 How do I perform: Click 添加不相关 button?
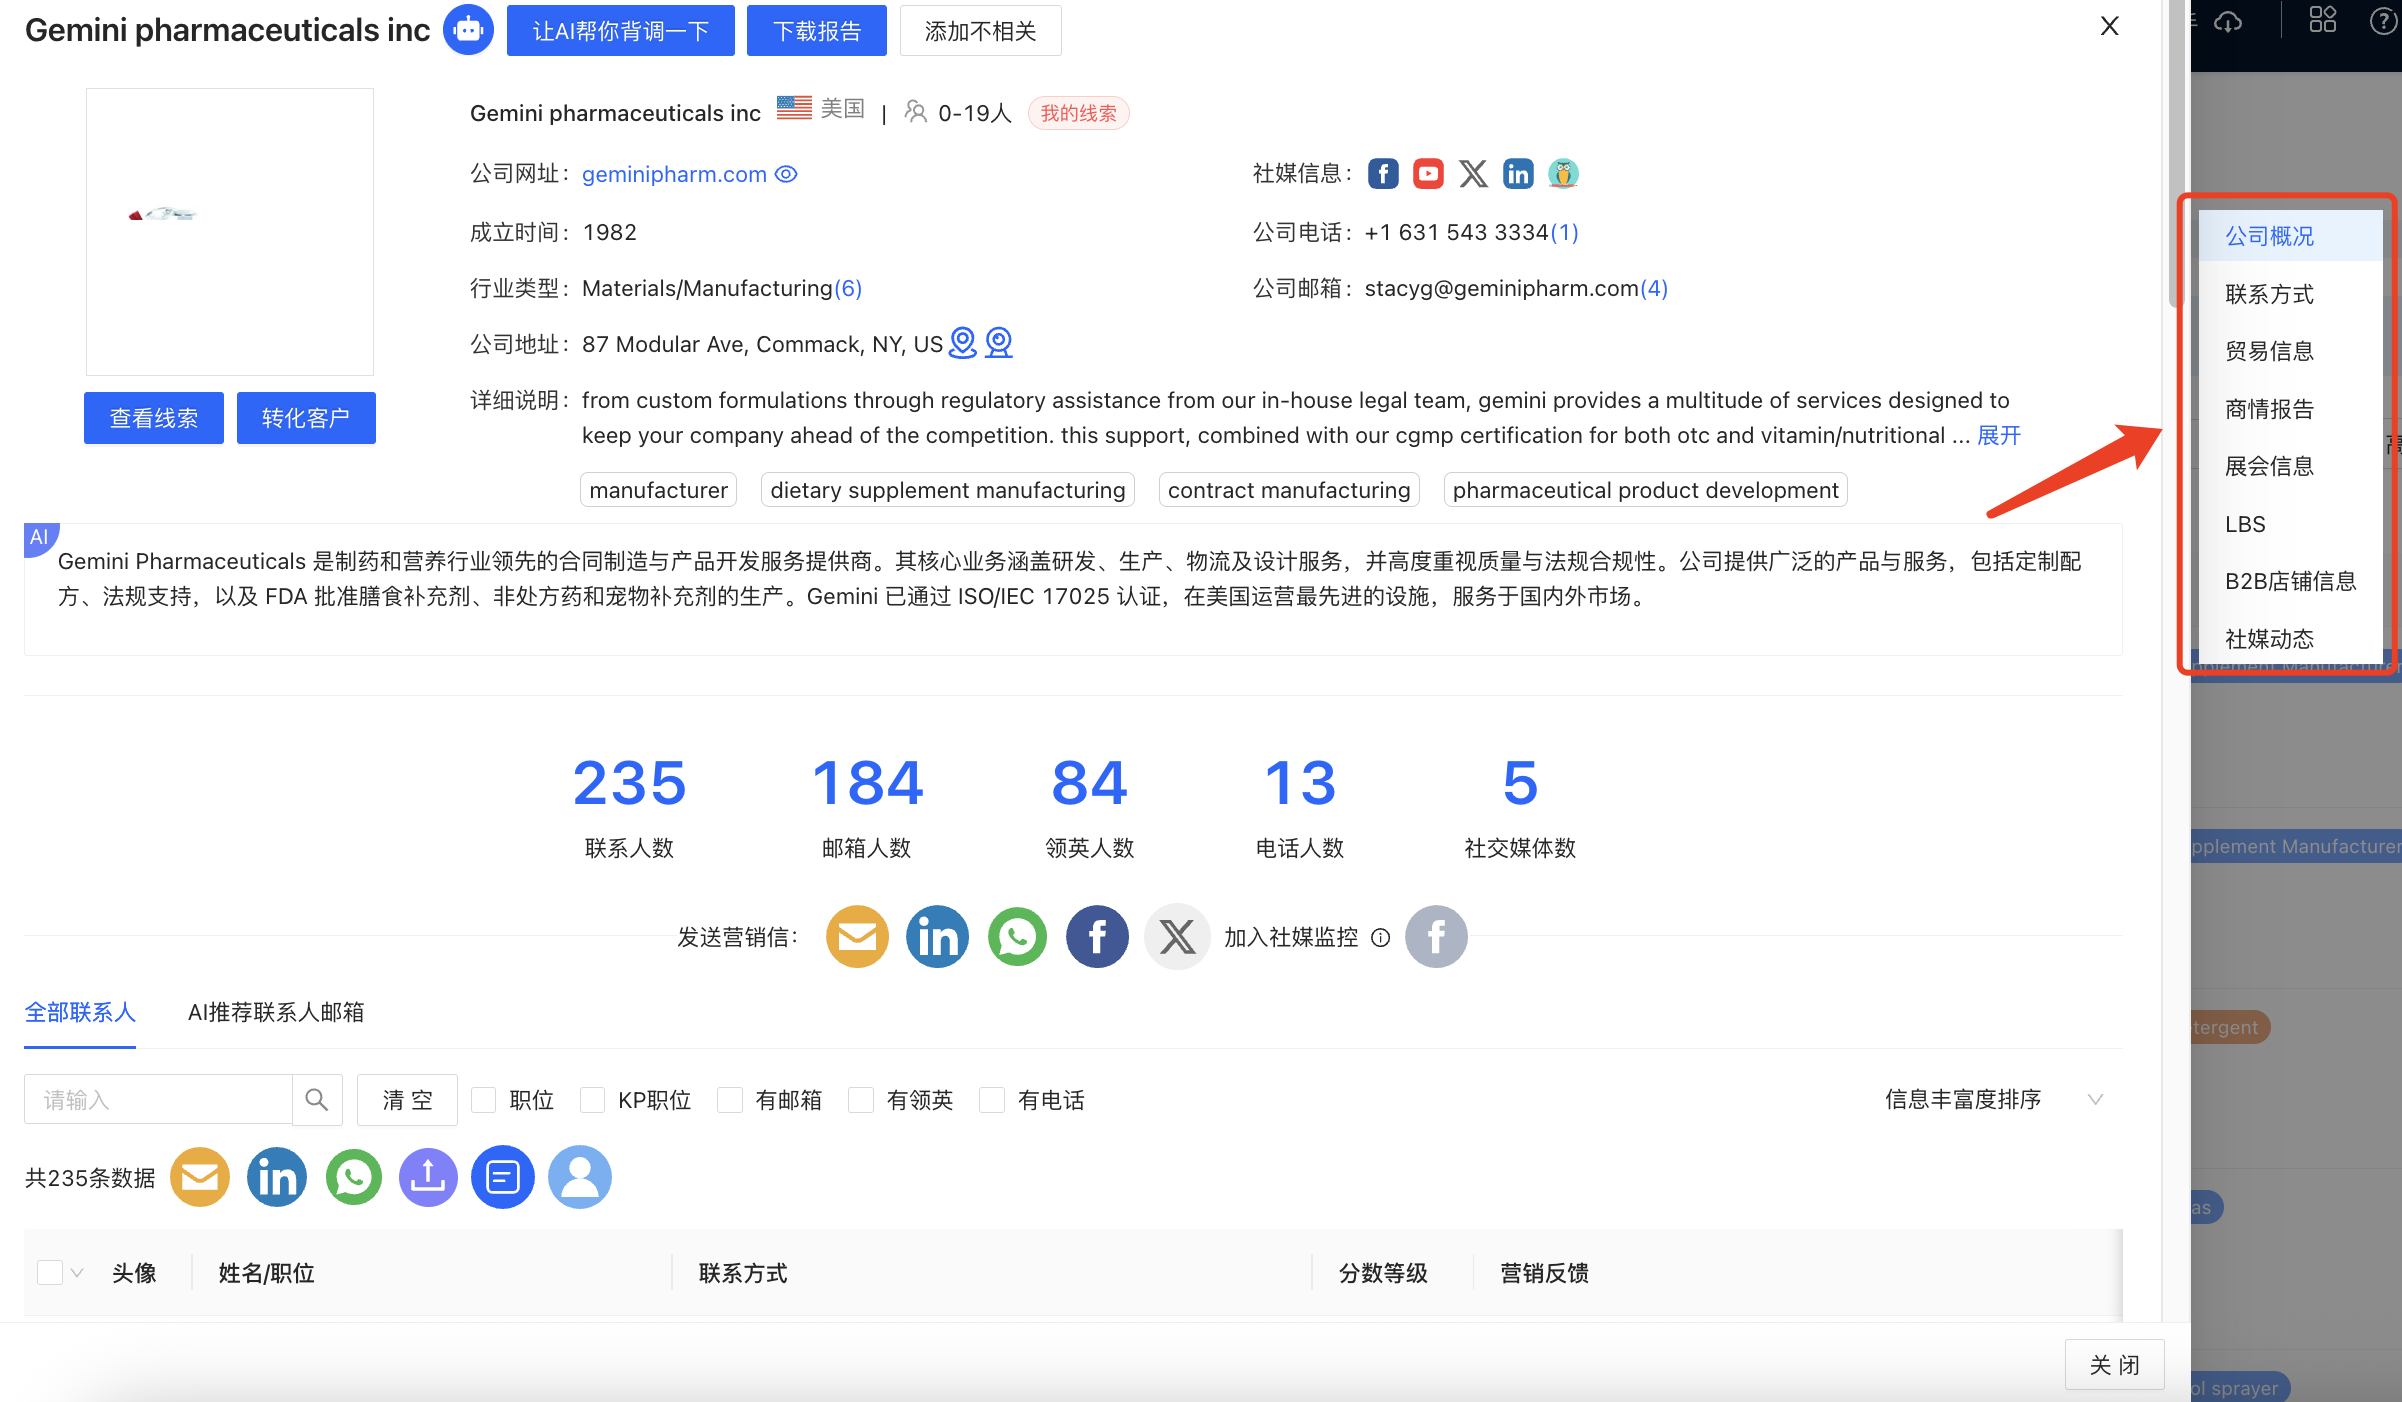coord(980,31)
